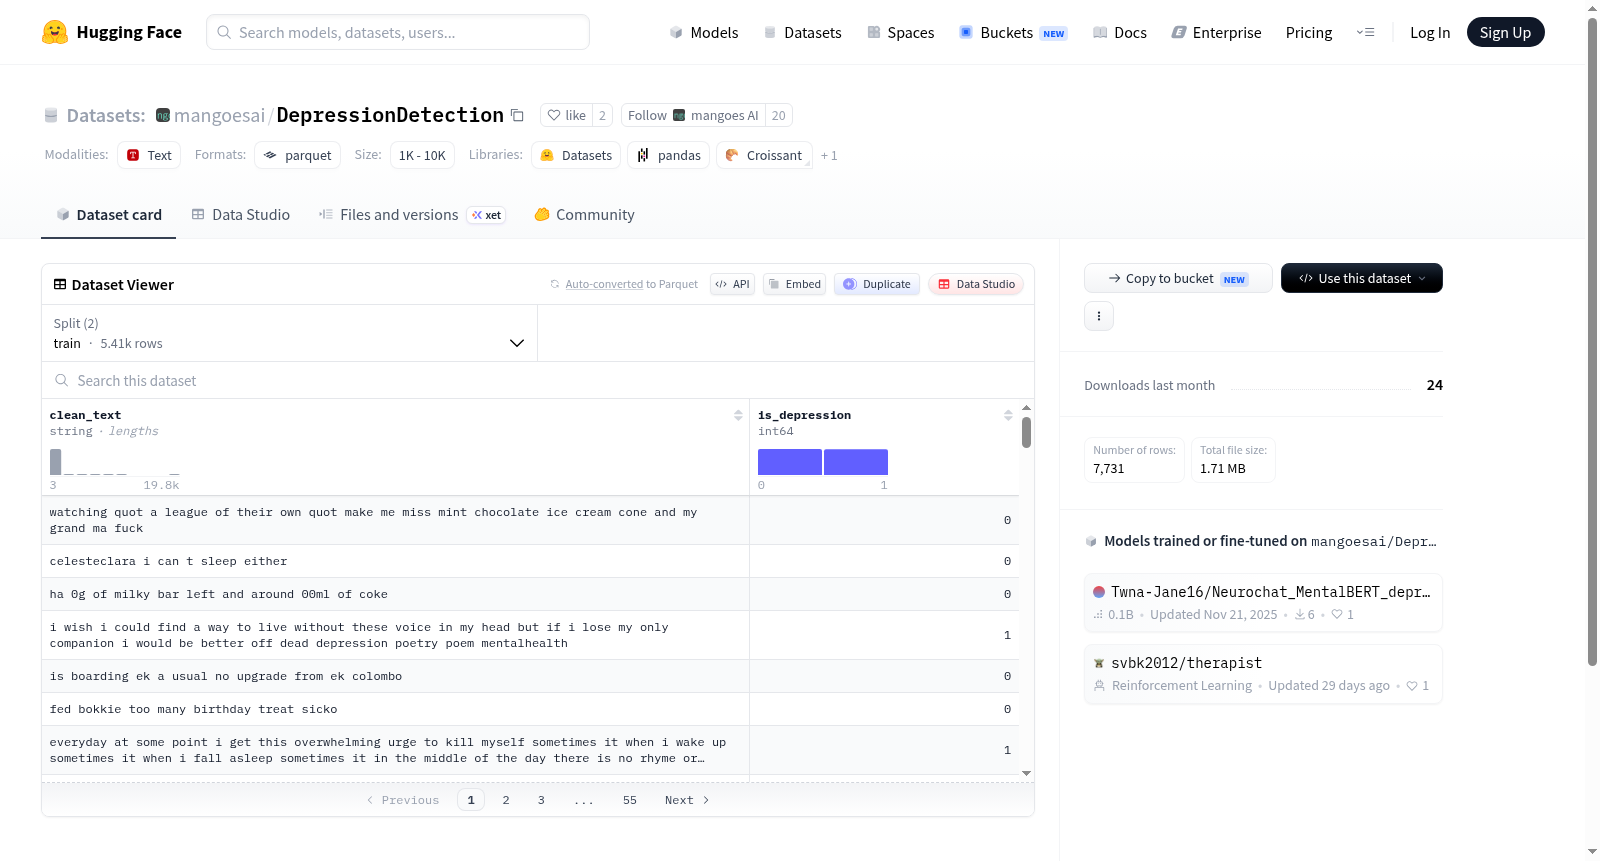Viewport: 1600px width, 861px height.
Task: Go to page 2 of the table
Action: [506, 800]
